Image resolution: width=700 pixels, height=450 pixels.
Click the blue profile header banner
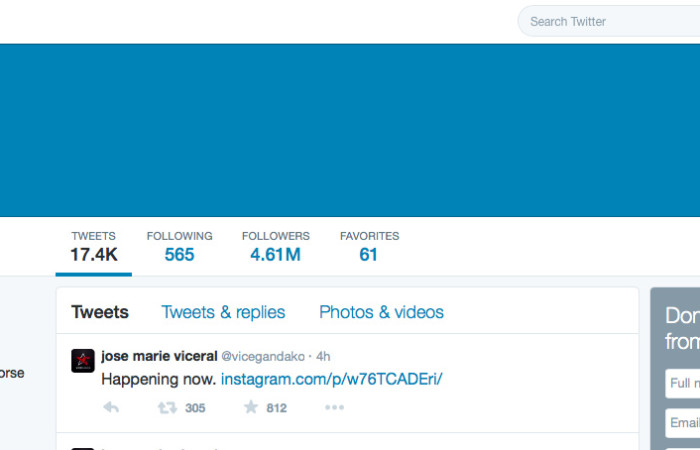[x=350, y=130]
